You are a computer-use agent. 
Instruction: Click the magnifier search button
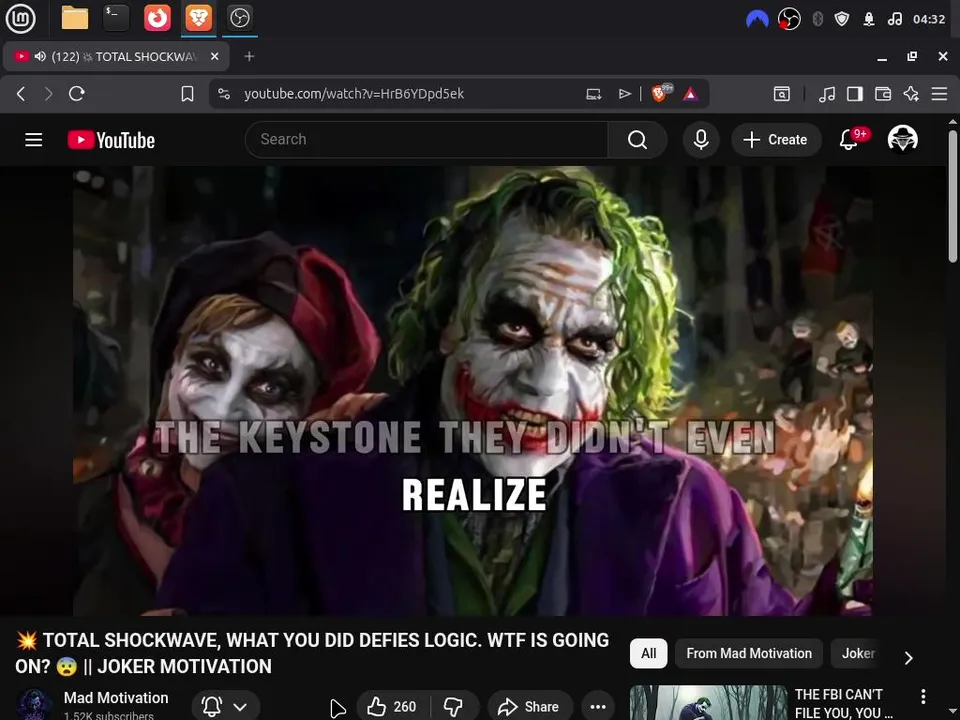pos(637,140)
